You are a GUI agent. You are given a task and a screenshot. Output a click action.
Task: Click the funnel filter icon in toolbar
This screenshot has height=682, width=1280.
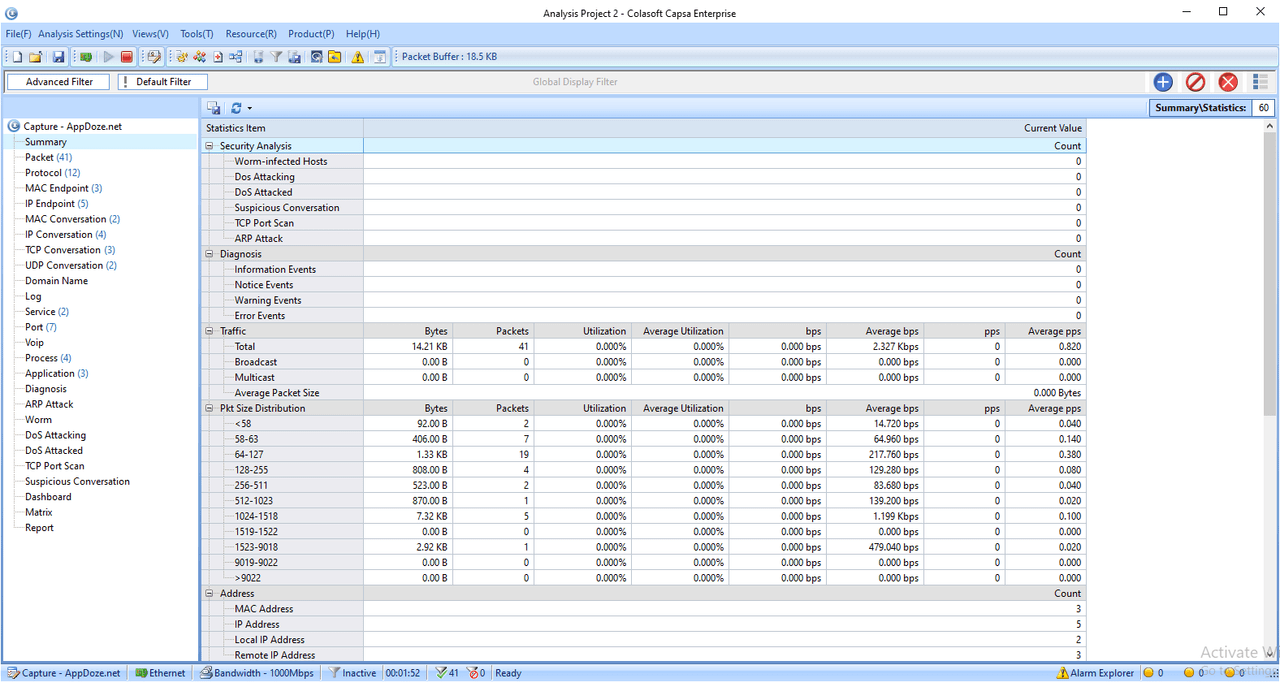[x=276, y=57]
